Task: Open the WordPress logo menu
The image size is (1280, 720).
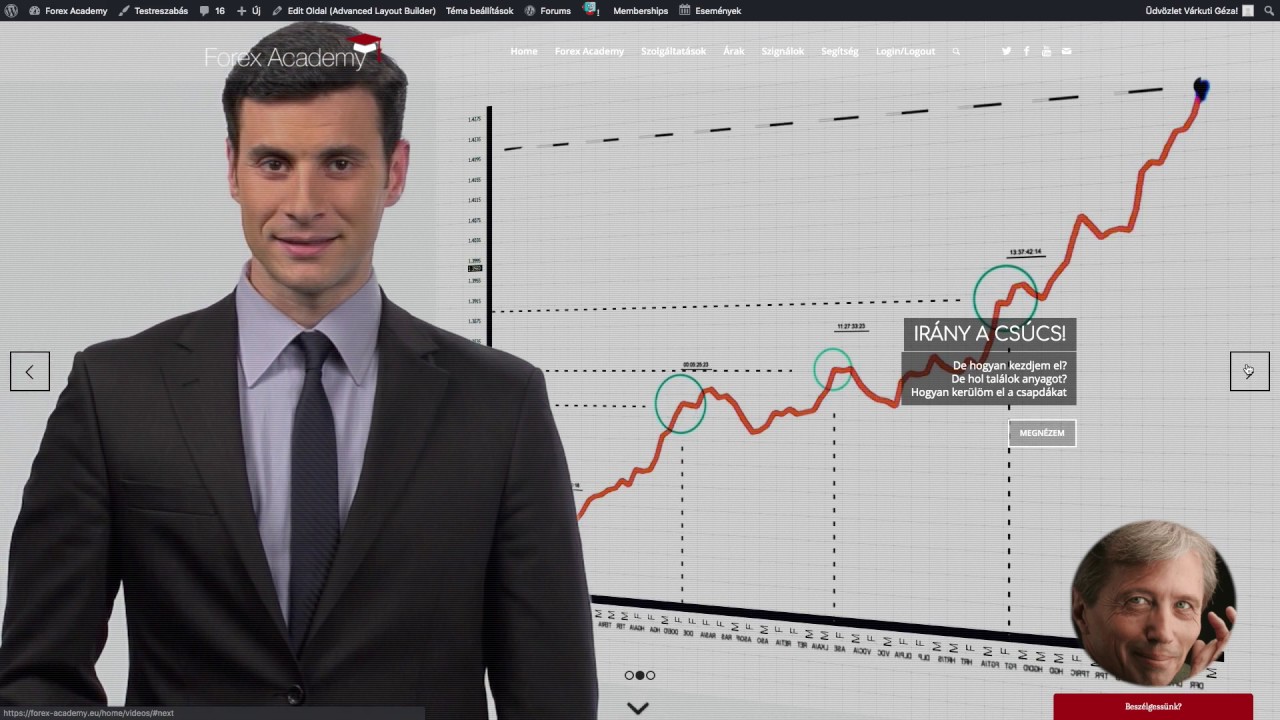Action: pyautogui.click(x=11, y=11)
